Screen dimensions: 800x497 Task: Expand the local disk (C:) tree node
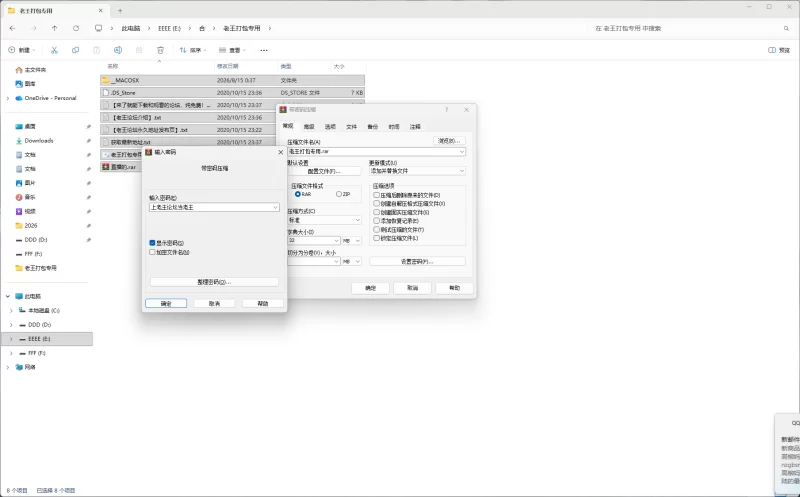coord(11,310)
